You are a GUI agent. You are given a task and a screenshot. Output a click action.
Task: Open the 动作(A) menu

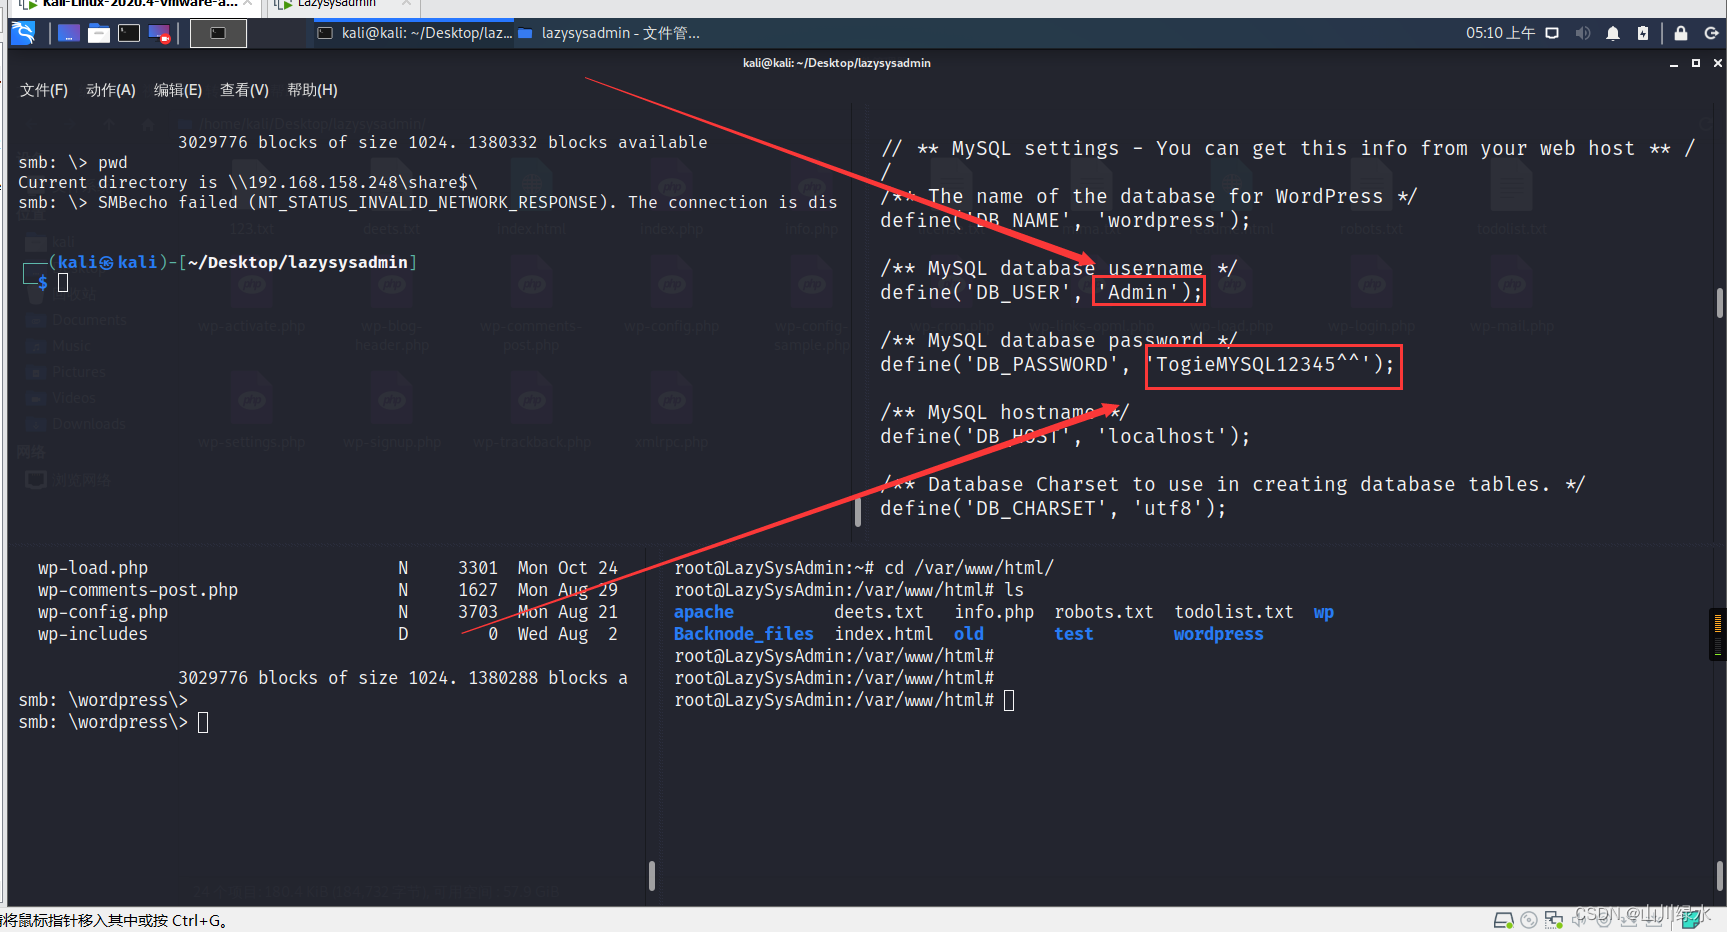point(110,90)
